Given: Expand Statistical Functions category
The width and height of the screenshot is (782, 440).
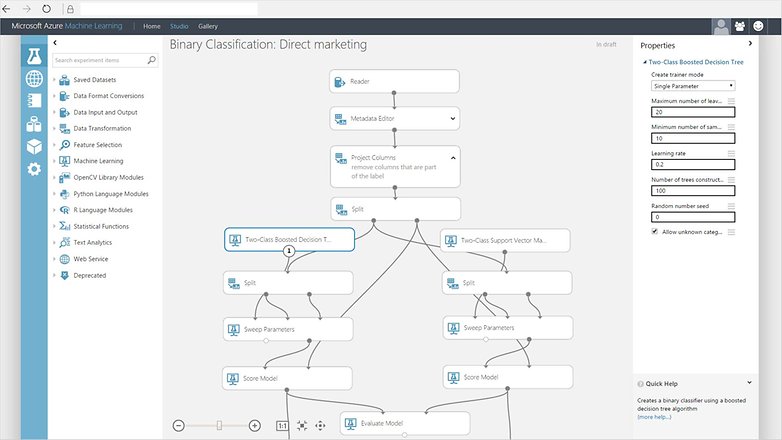Looking at the screenshot, I should point(54,226).
